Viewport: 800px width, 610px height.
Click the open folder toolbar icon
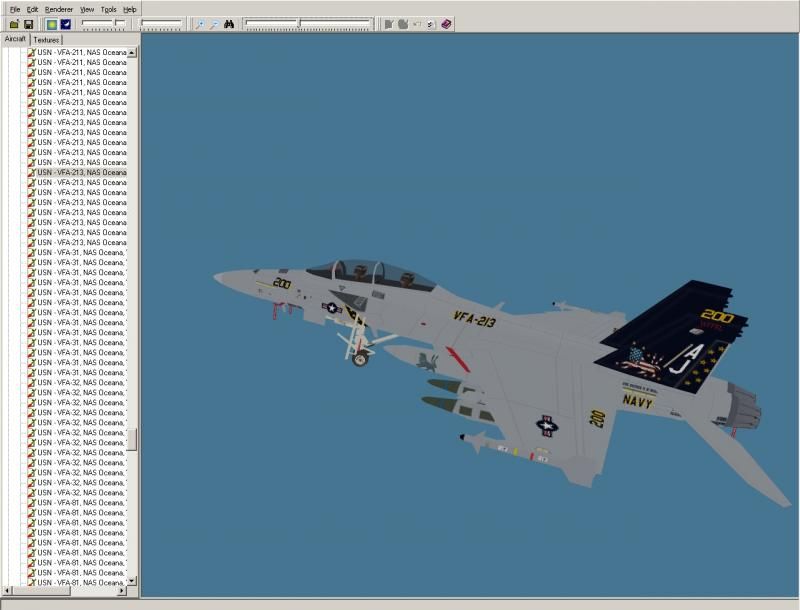(14, 24)
